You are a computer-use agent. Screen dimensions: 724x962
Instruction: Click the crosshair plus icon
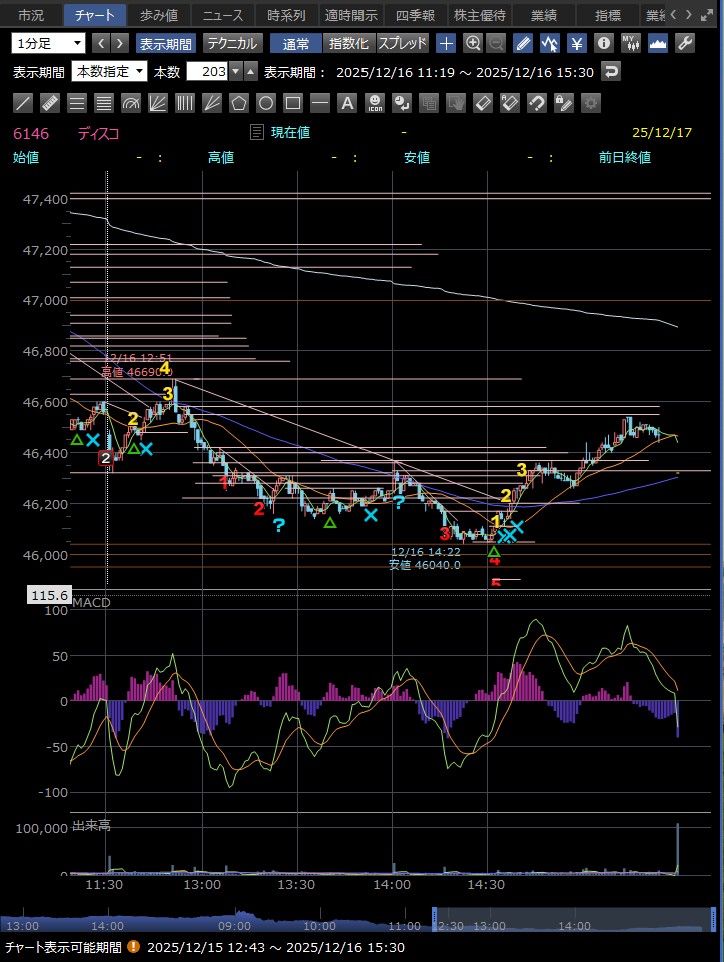[446, 43]
